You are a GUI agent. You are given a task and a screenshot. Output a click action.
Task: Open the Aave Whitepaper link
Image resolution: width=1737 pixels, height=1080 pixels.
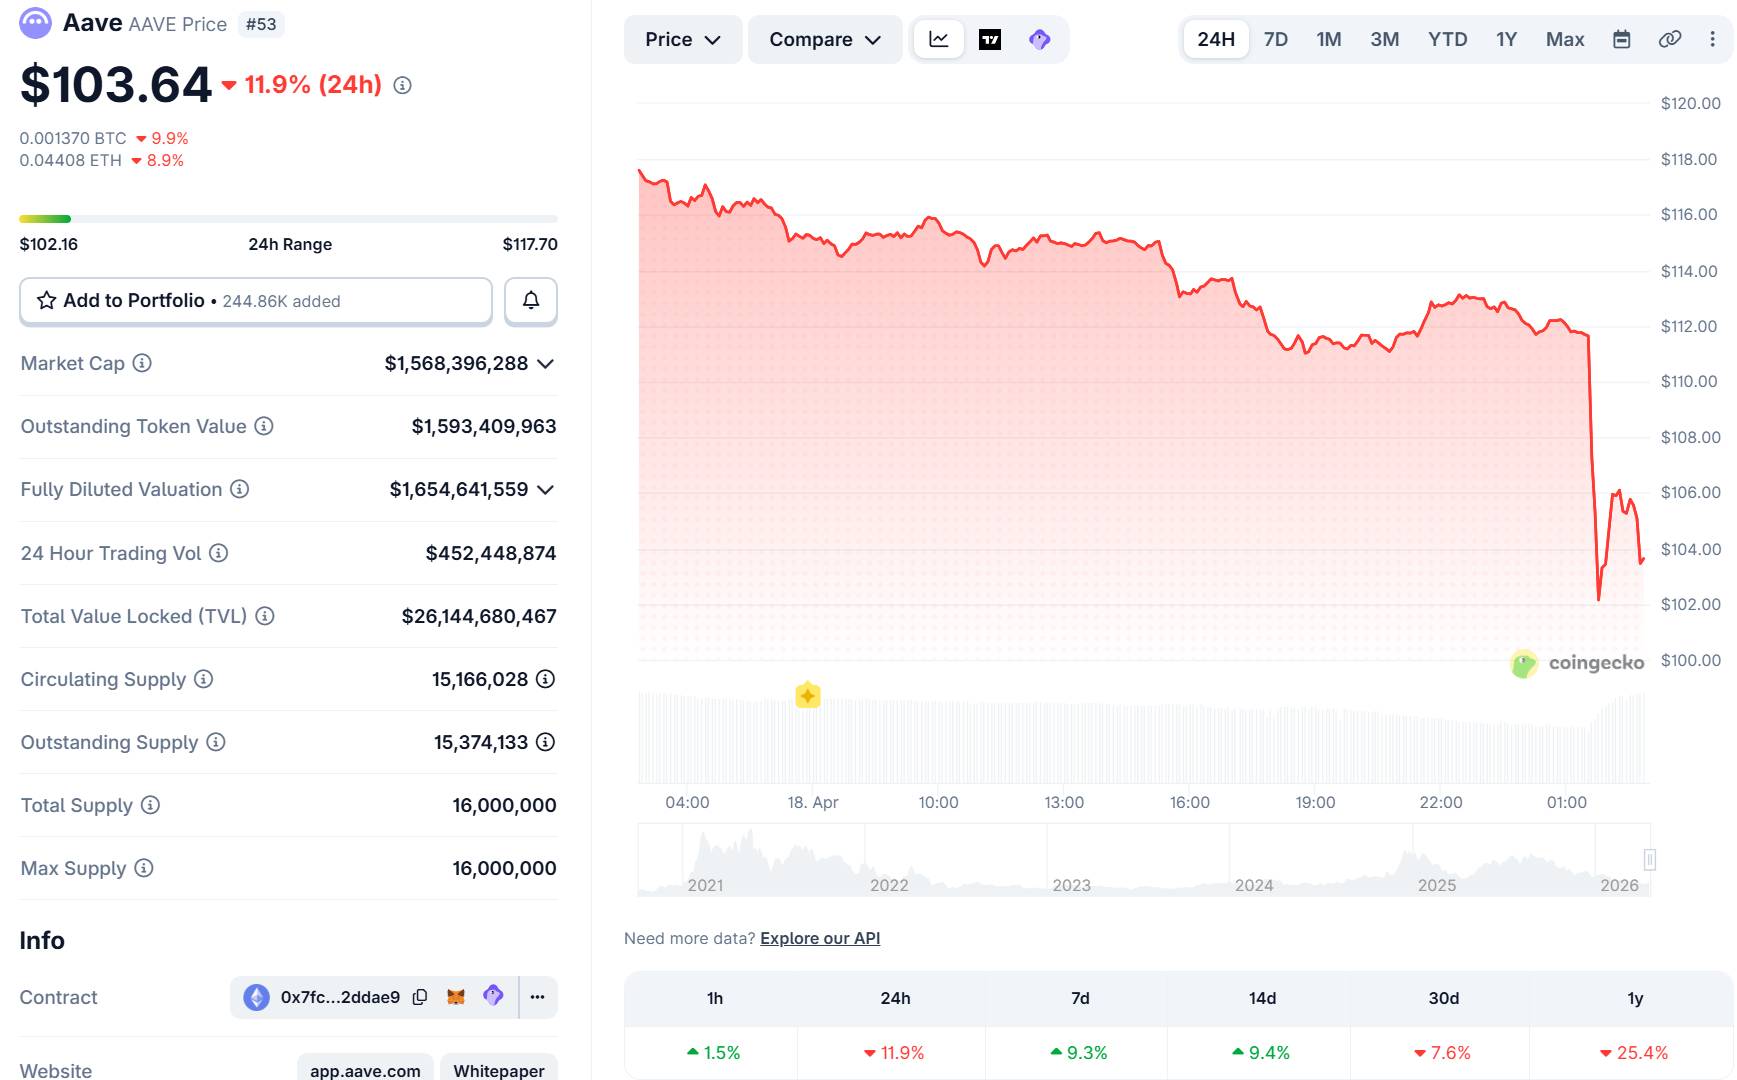point(498,1069)
